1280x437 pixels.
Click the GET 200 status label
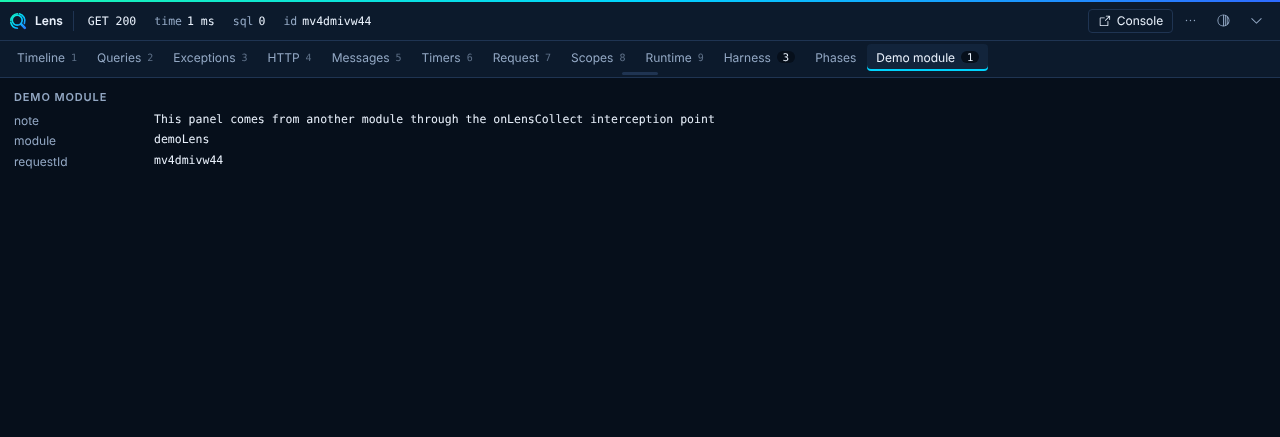[x=112, y=21]
